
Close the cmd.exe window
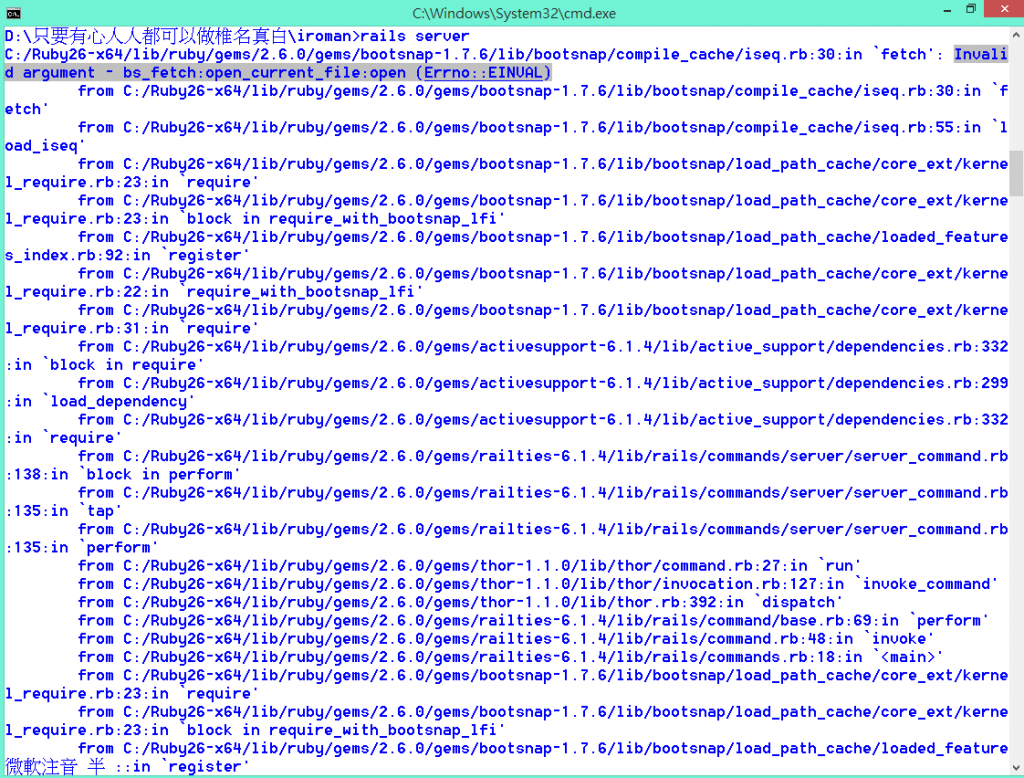[1004, 8]
